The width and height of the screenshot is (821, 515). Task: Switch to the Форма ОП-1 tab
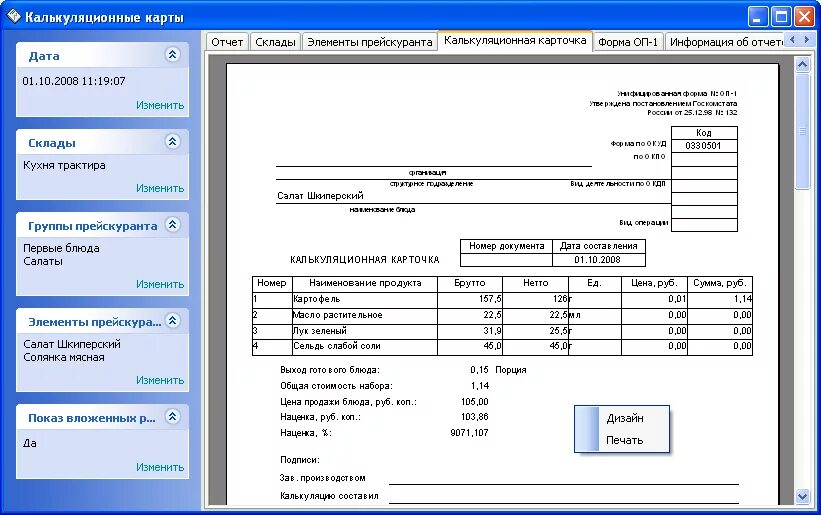click(628, 42)
